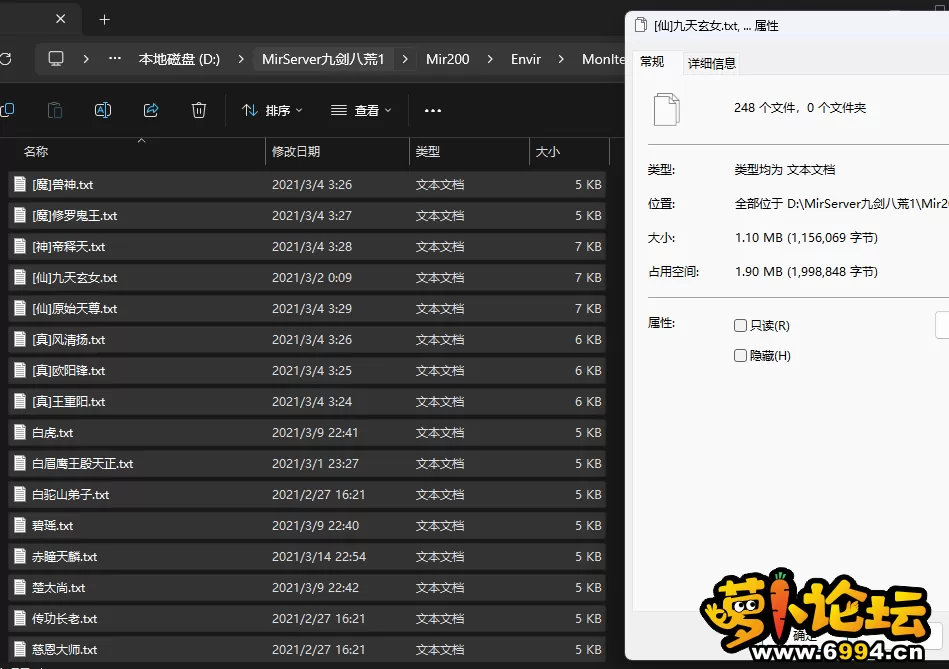Image resolution: width=949 pixels, height=669 pixels.
Task: Expand chevron after Mir200 breadcrumb
Action: pos(490,59)
